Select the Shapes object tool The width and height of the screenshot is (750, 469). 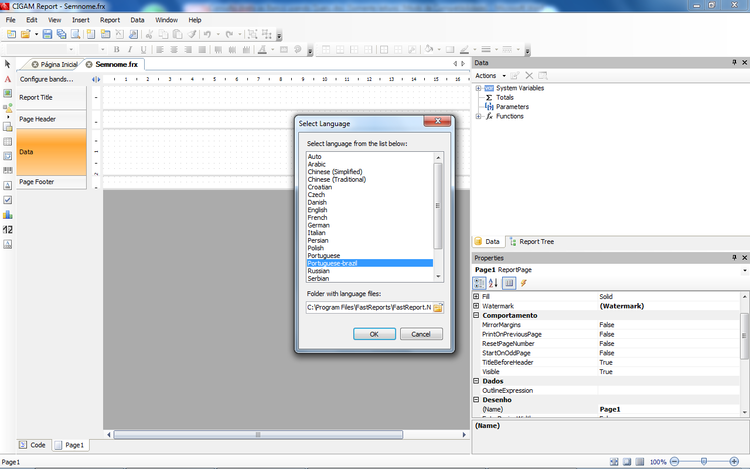[8, 108]
